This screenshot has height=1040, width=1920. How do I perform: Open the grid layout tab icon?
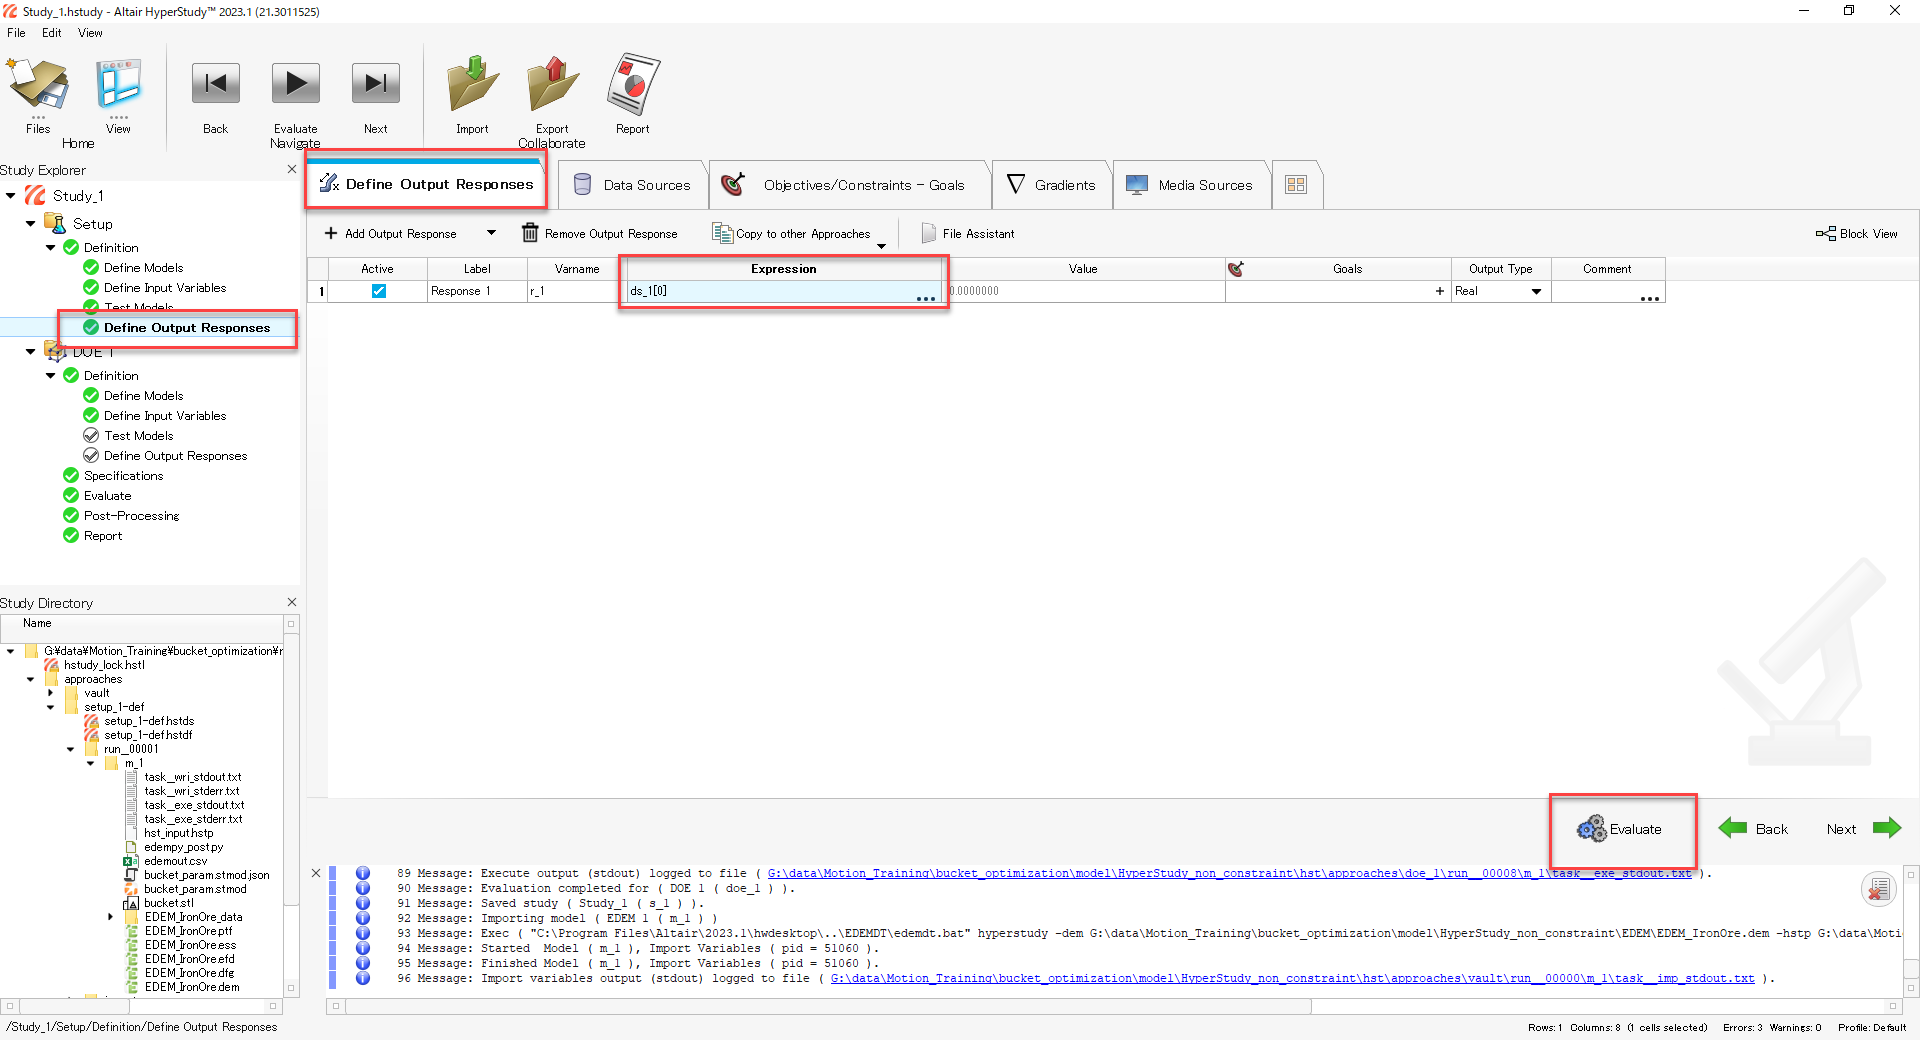coord(1296,185)
